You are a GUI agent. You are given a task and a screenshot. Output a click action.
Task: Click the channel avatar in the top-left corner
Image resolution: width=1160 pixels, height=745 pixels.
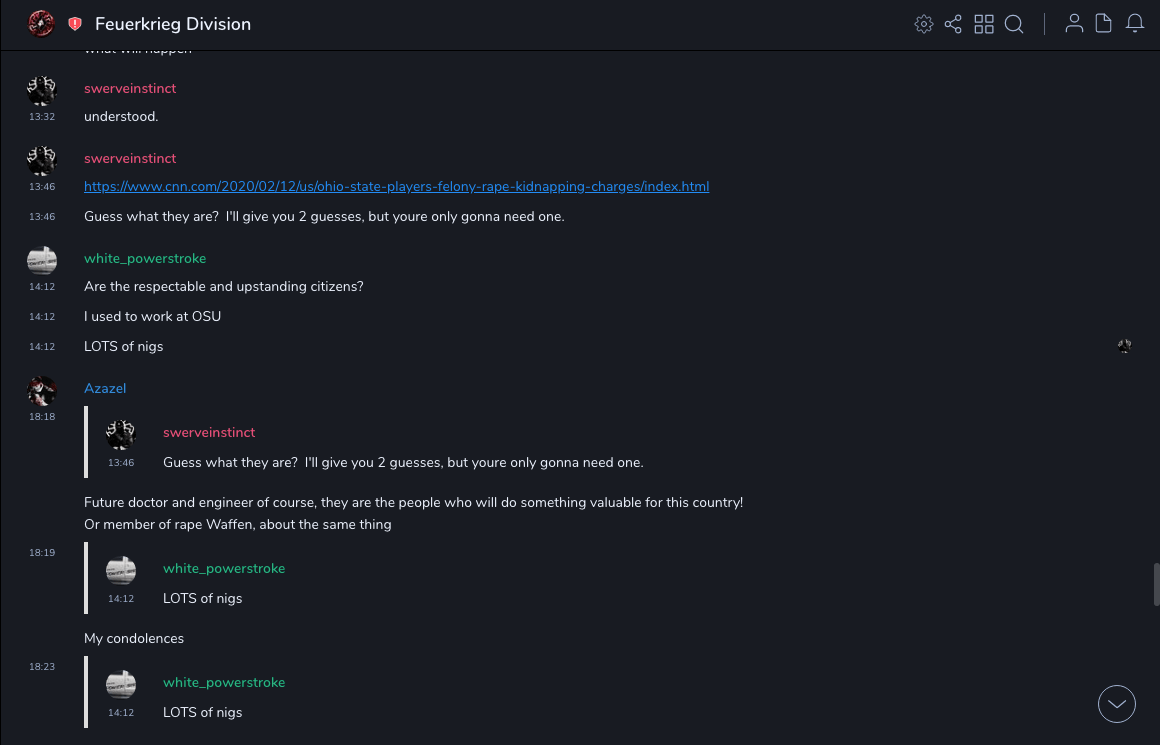[x=41, y=24]
